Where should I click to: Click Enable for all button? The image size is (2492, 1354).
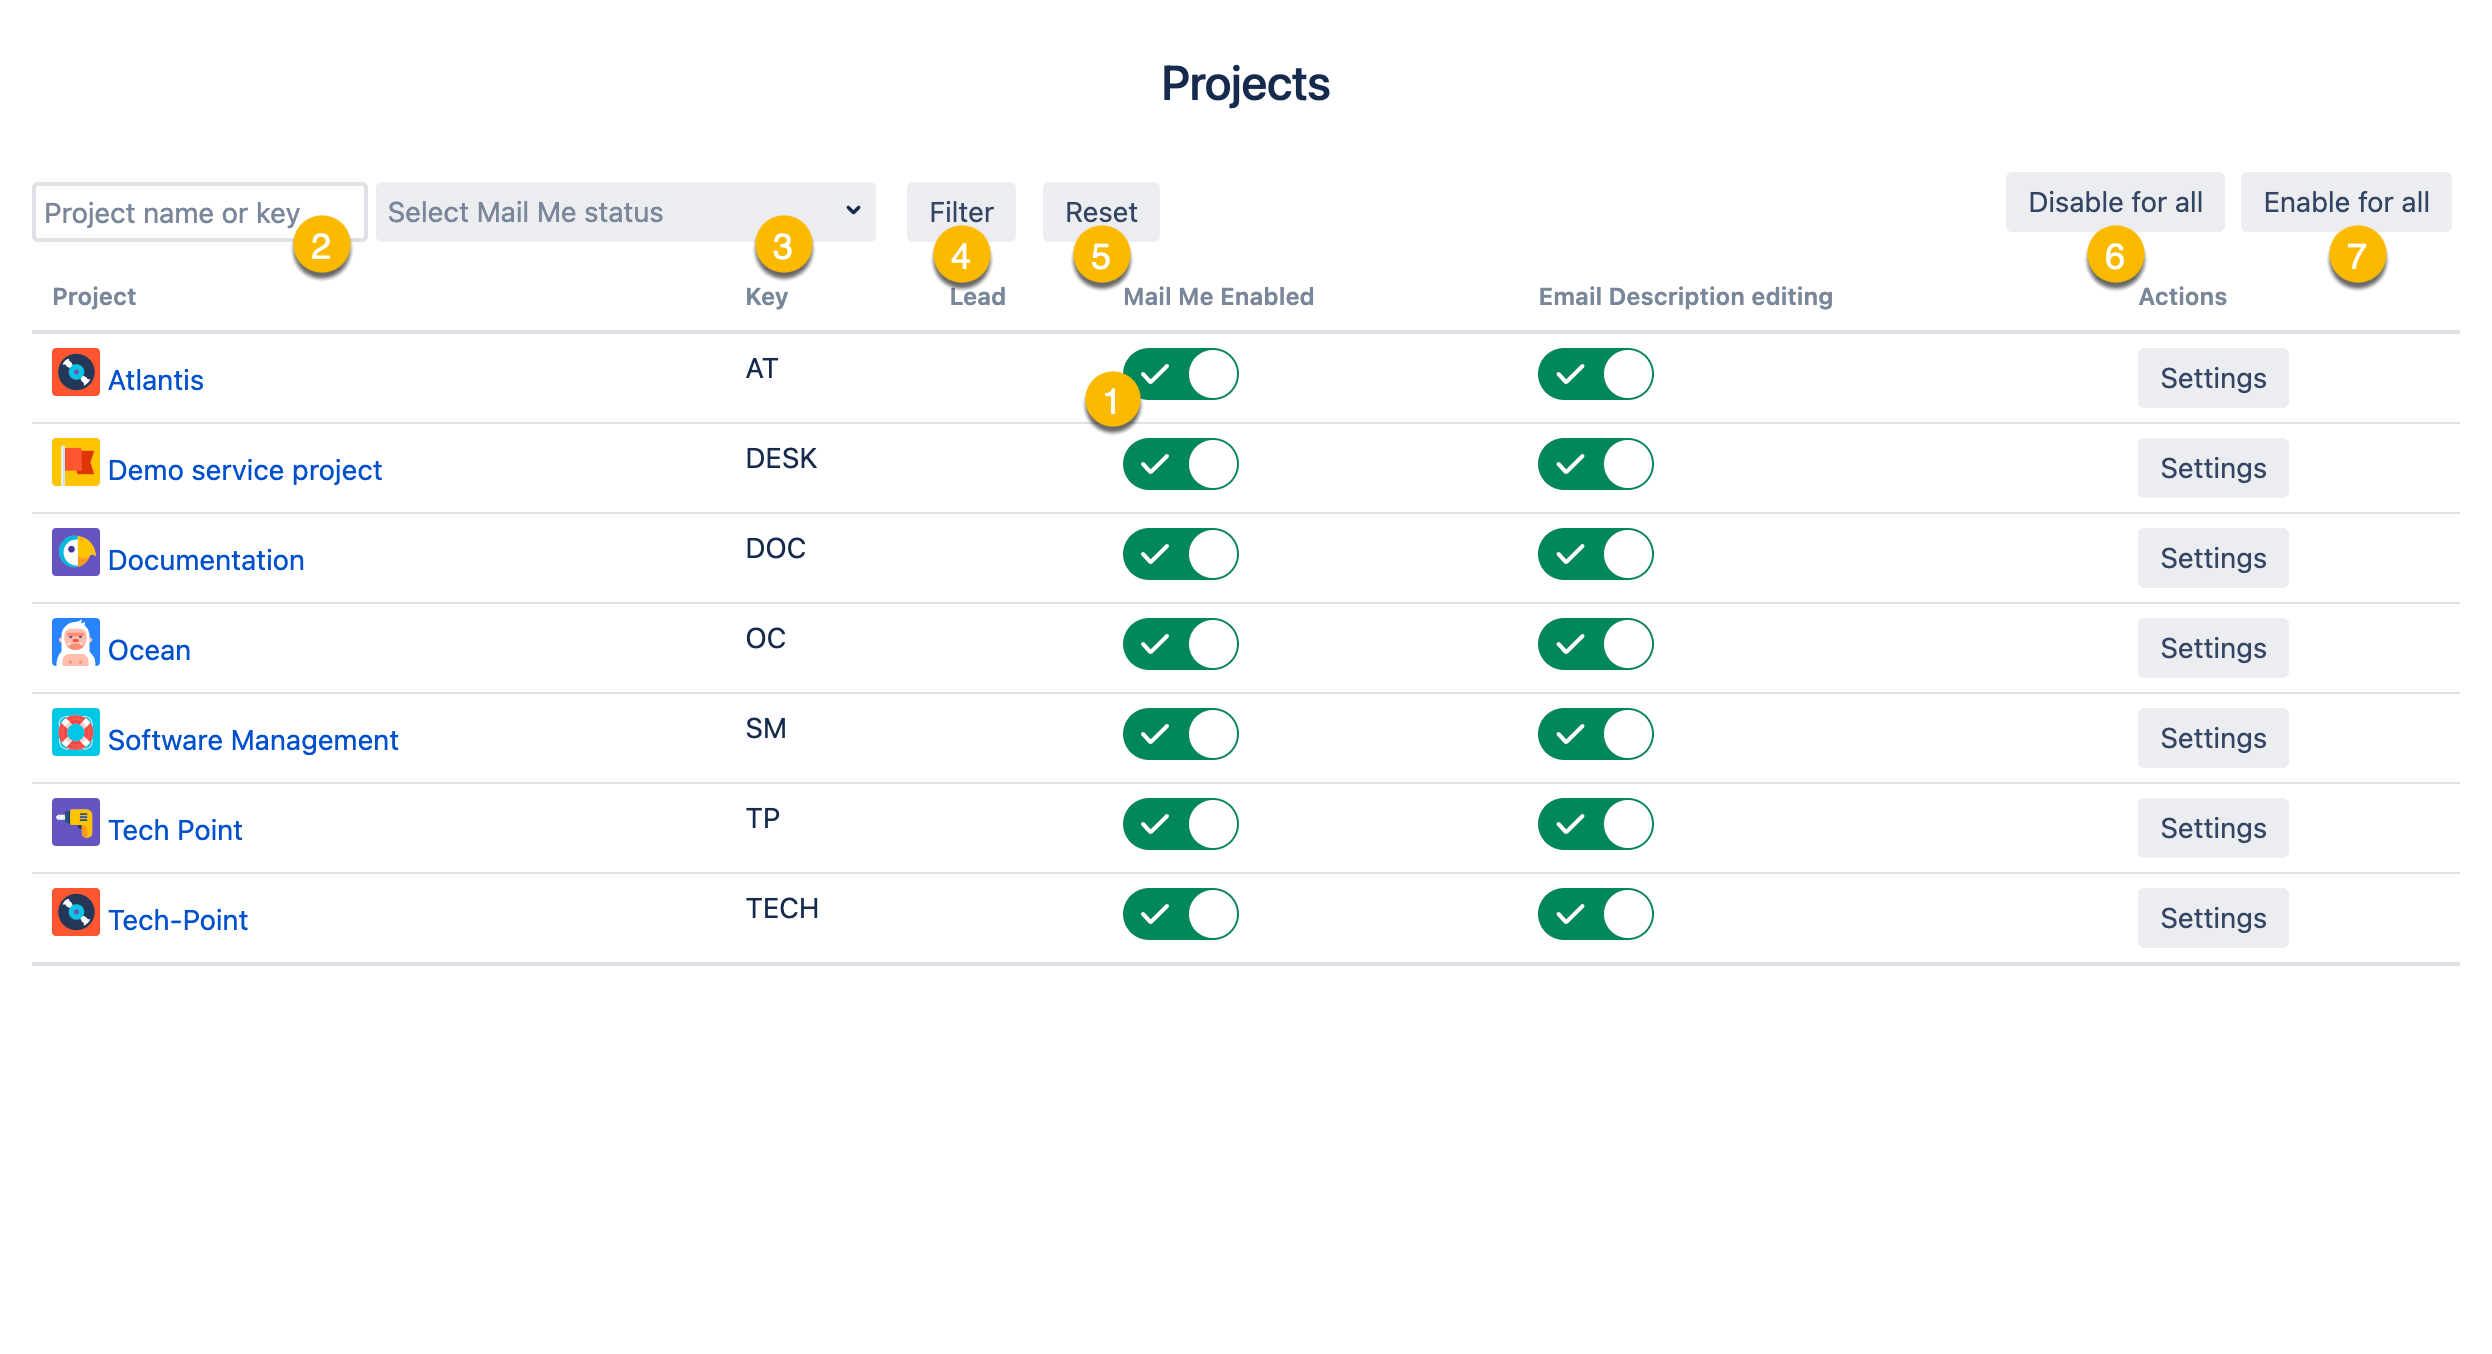(2345, 202)
